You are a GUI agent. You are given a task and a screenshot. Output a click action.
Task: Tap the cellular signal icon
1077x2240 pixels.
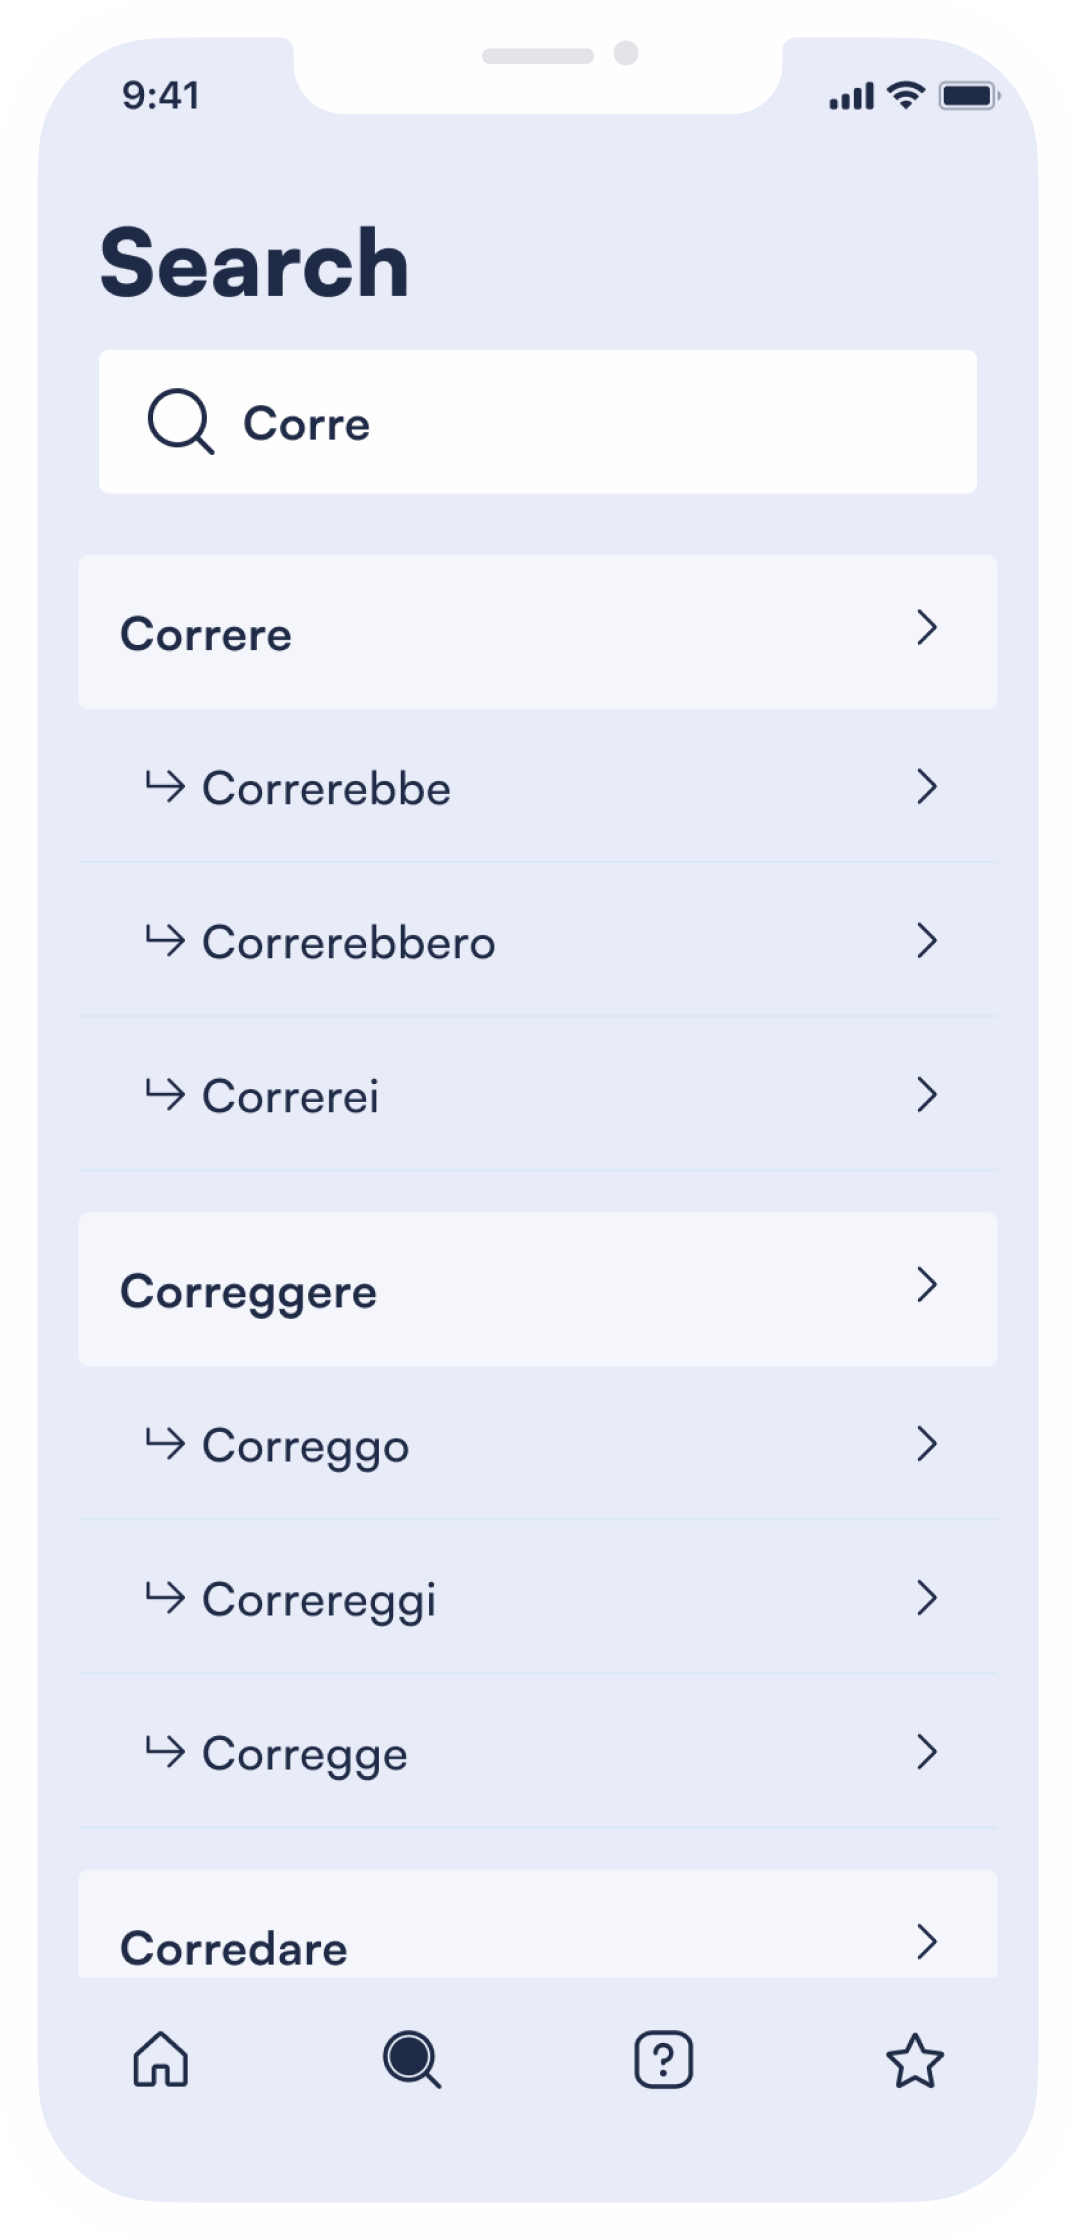click(x=851, y=97)
